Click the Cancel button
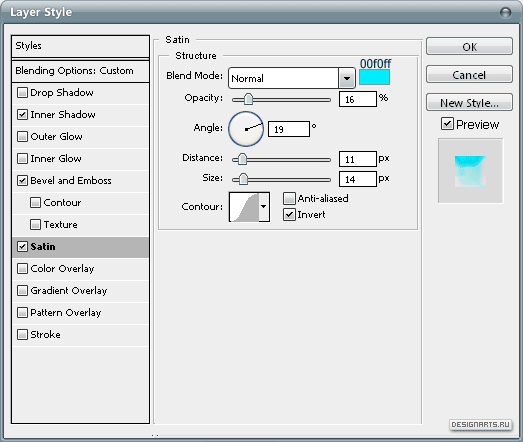 tap(469, 74)
